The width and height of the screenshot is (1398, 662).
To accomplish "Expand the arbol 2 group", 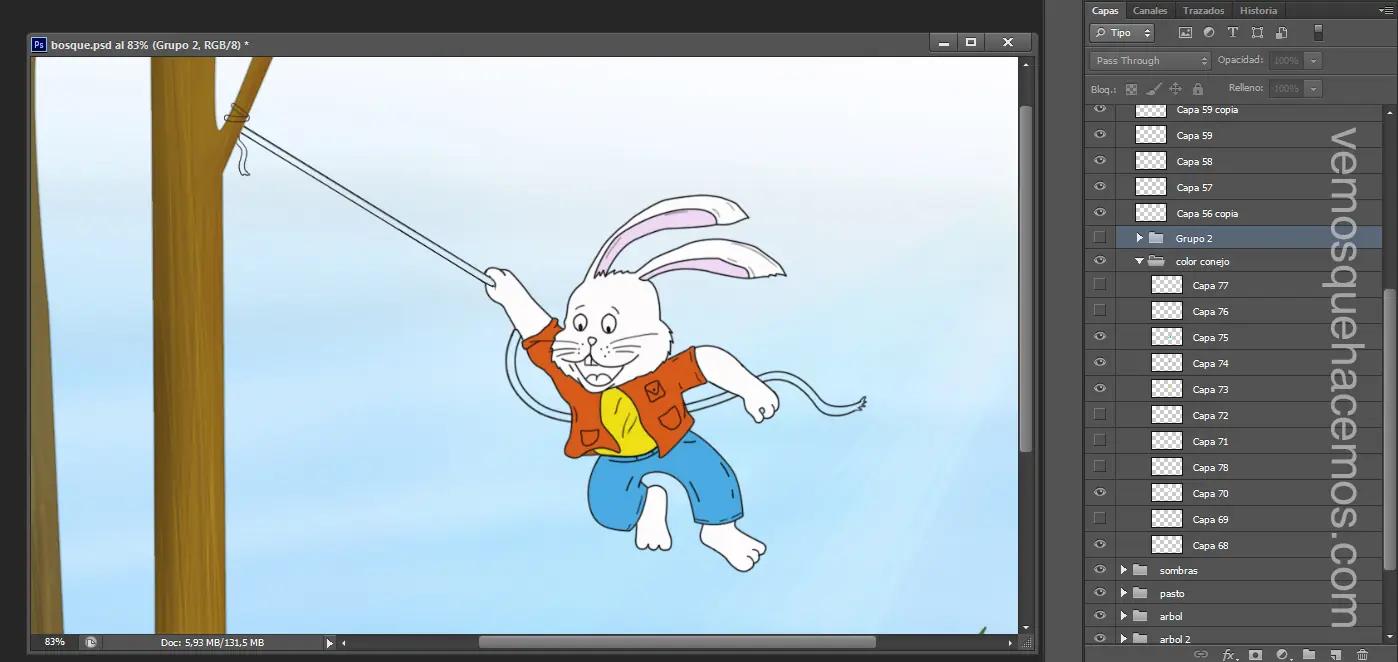I will coord(1123,639).
